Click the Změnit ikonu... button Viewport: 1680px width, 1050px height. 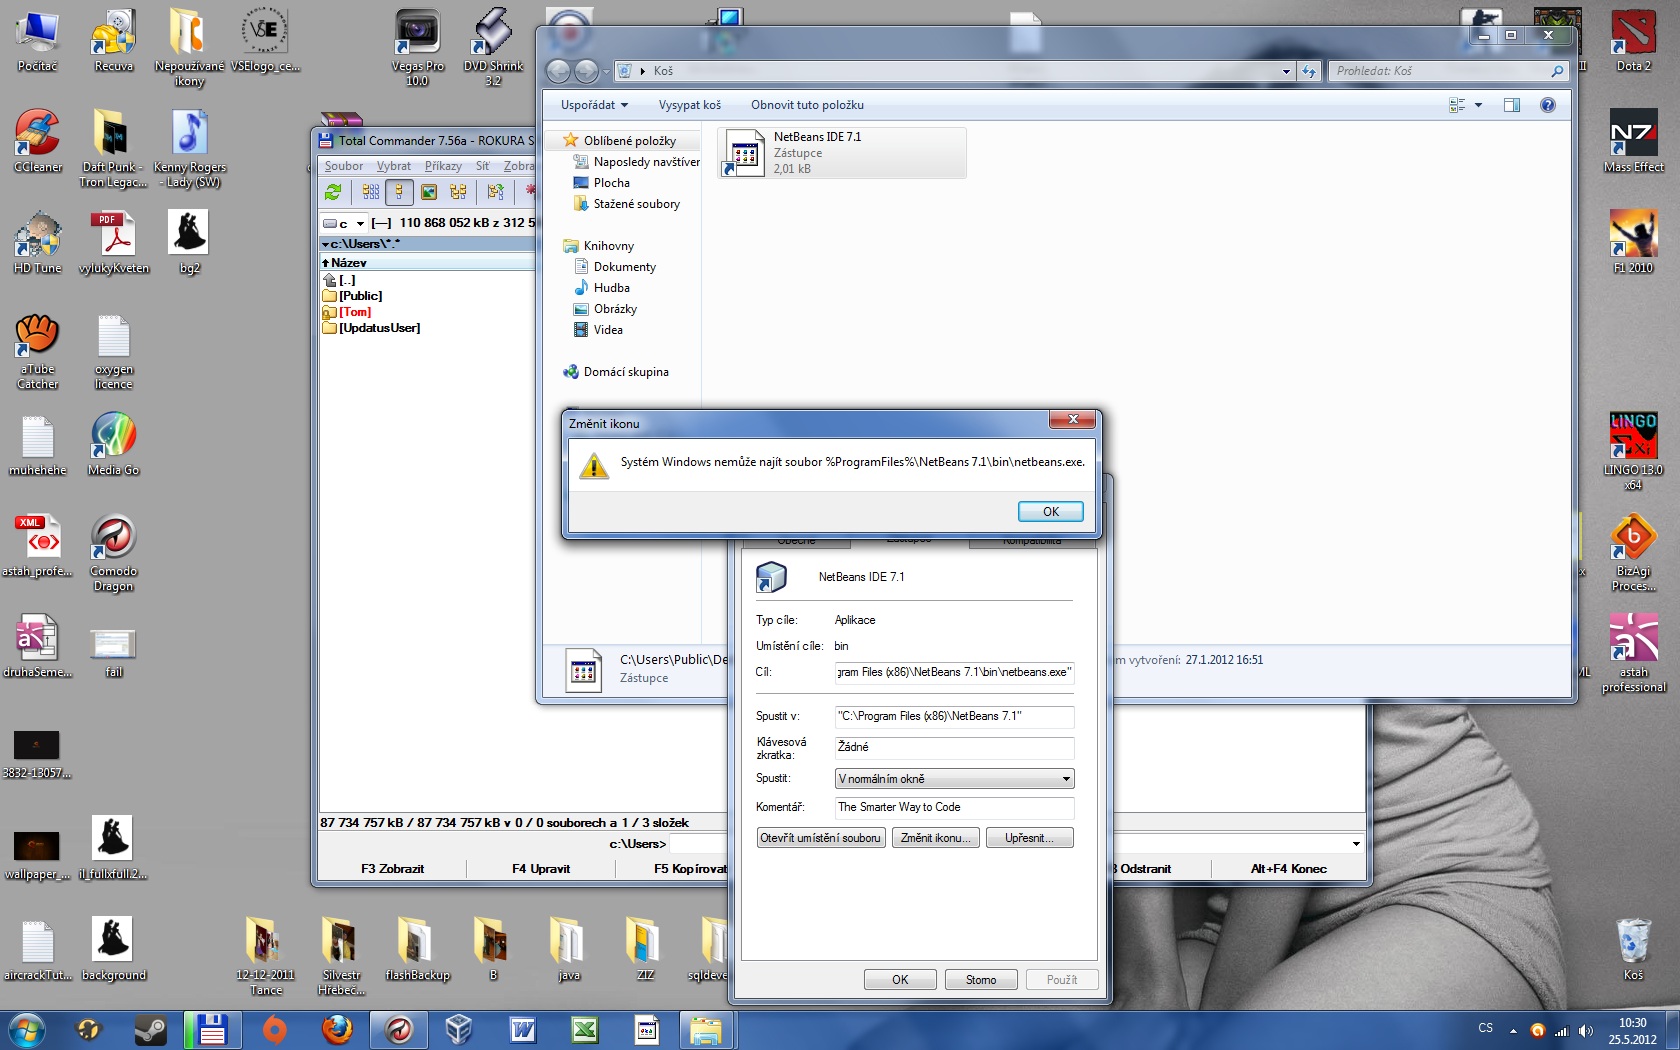coord(935,838)
